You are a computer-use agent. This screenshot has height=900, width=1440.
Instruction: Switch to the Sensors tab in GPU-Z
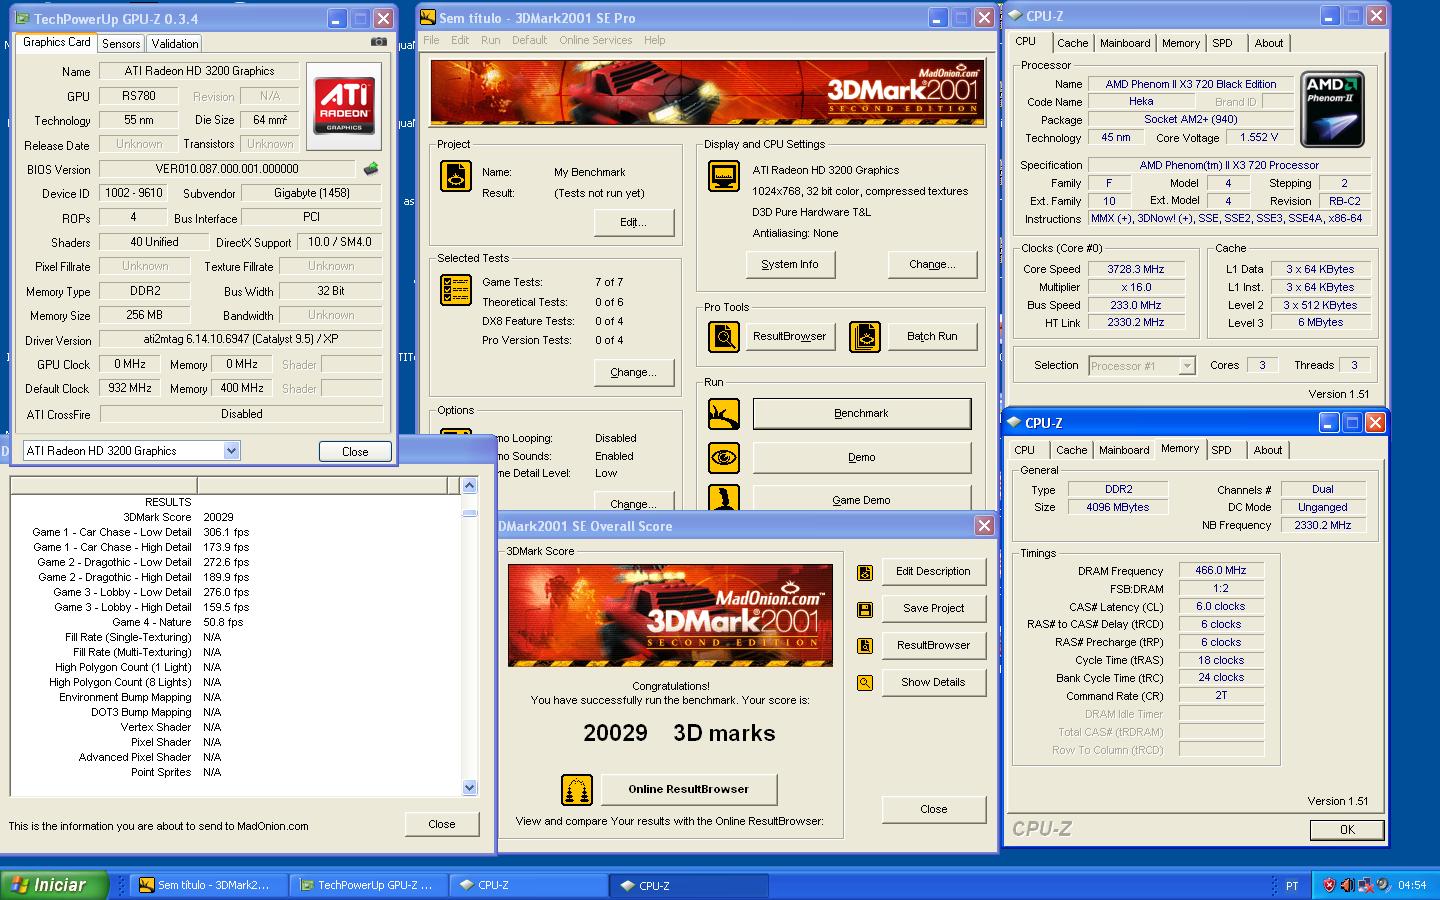pos(121,44)
